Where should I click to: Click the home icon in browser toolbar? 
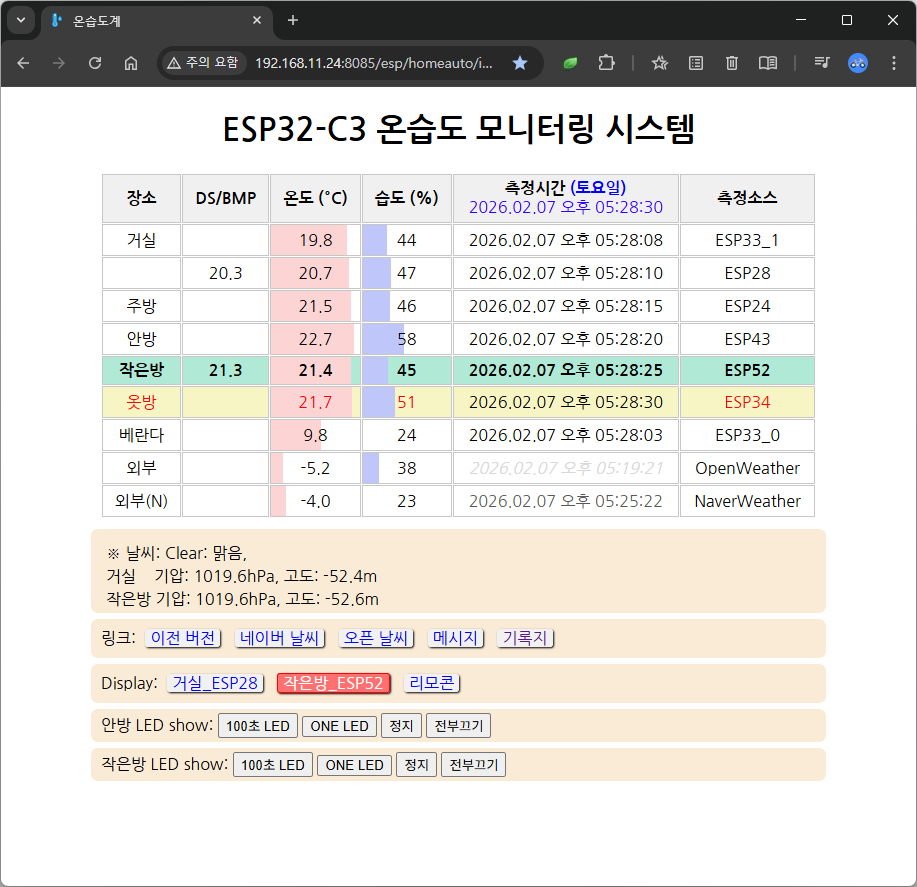(x=131, y=63)
